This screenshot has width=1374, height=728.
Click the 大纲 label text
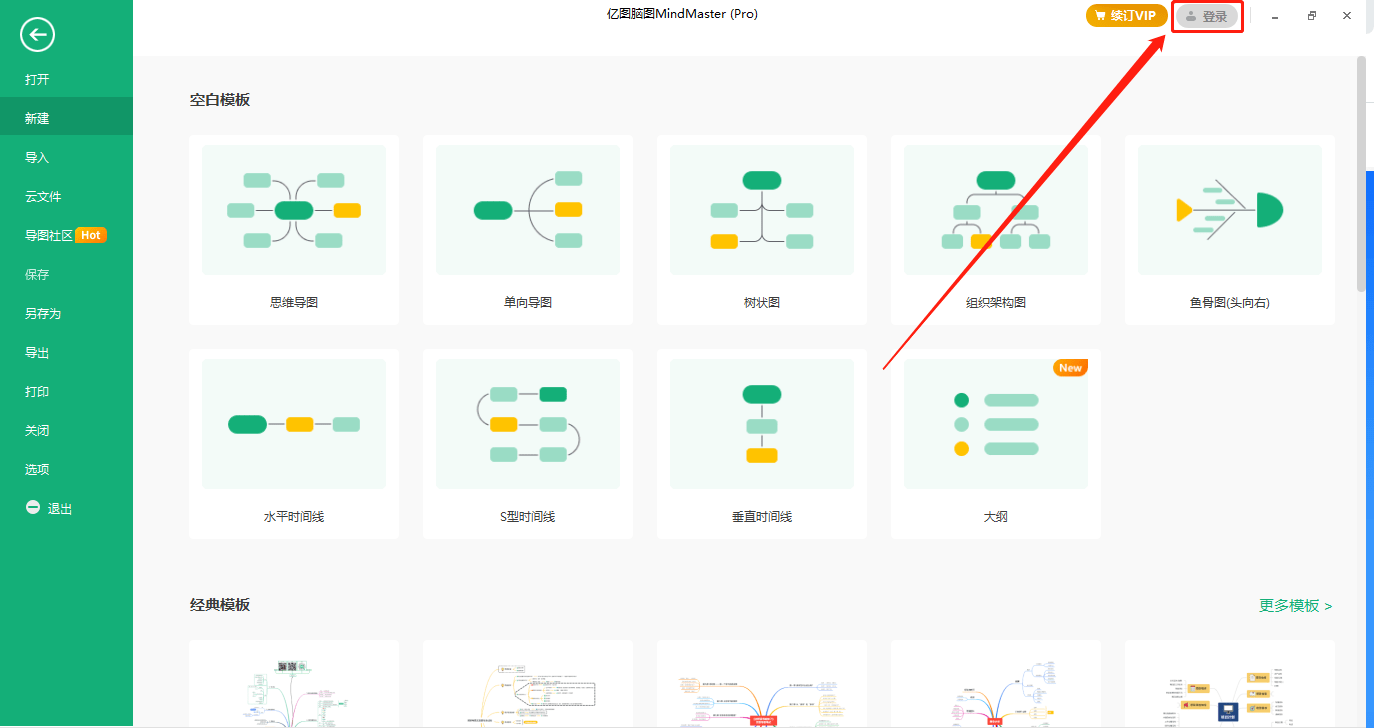(996, 517)
